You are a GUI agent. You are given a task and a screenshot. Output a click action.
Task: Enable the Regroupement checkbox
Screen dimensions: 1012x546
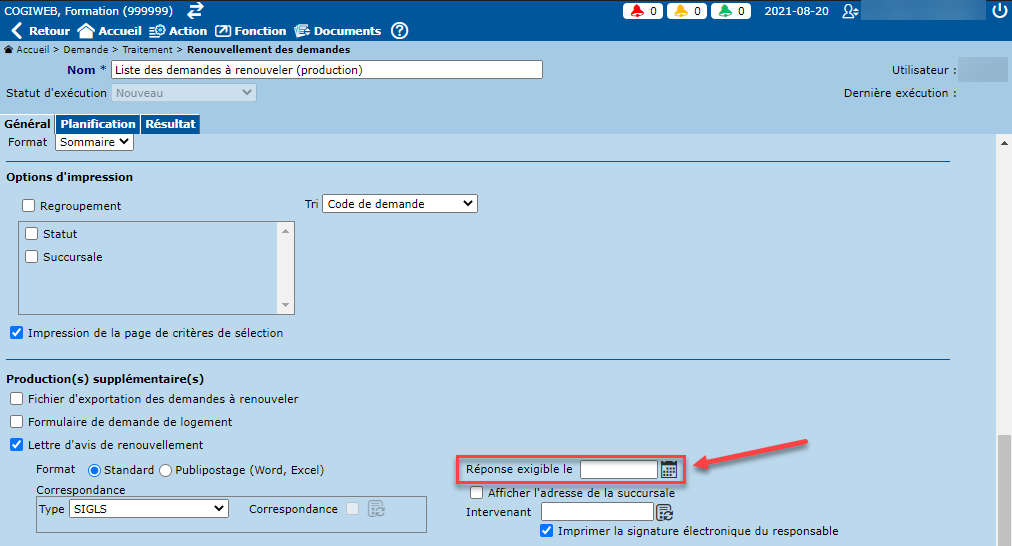(28, 206)
